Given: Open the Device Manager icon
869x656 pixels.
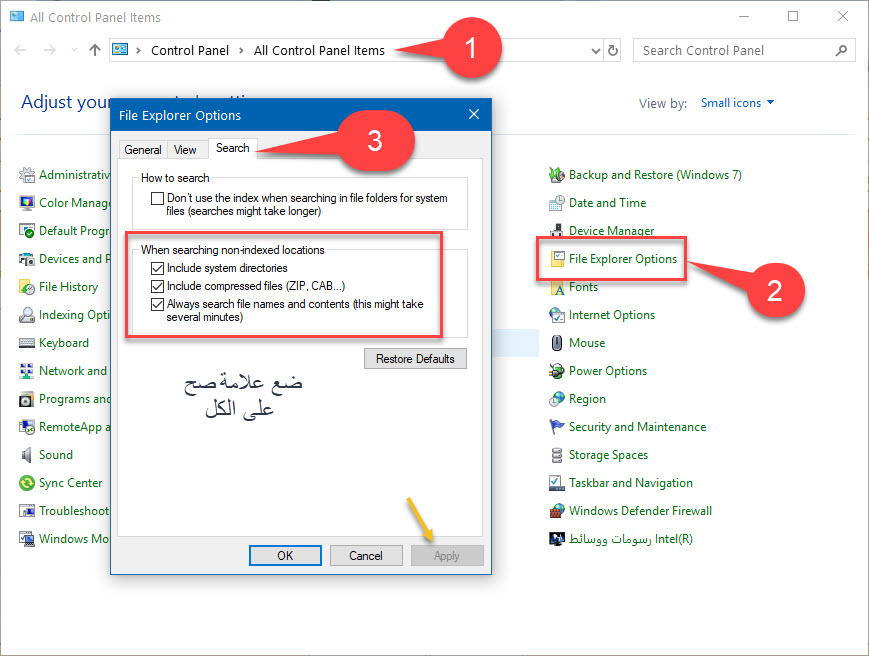Looking at the screenshot, I should pos(557,231).
